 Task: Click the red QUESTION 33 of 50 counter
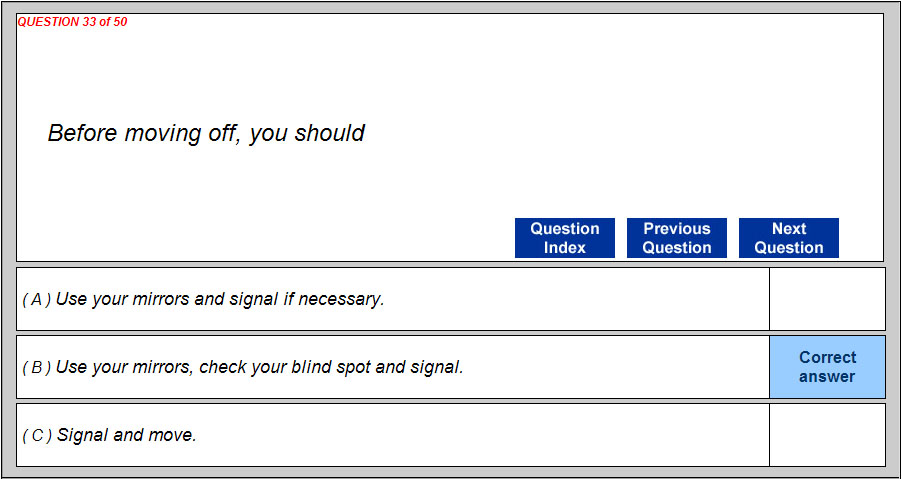73,22
